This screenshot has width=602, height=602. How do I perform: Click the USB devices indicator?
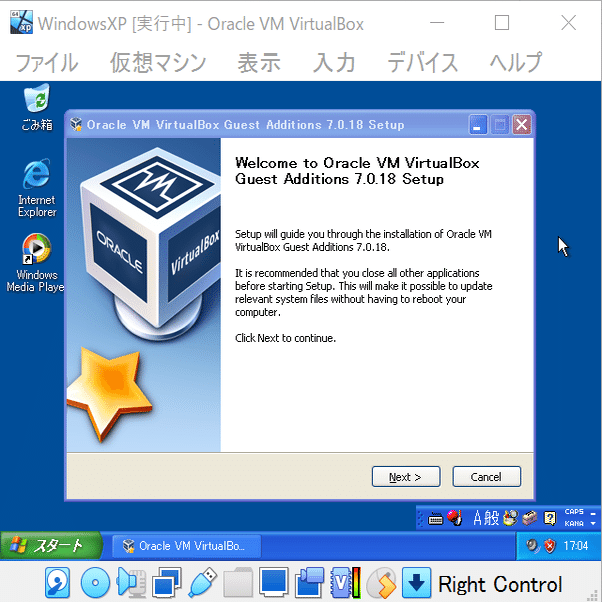click(202, 583)
